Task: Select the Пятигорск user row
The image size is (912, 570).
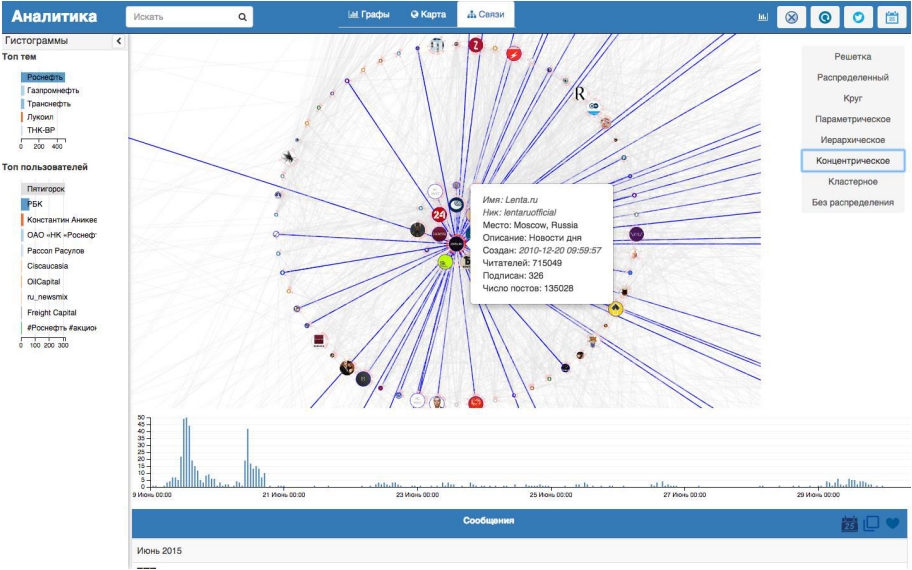Action: [44, 189]
